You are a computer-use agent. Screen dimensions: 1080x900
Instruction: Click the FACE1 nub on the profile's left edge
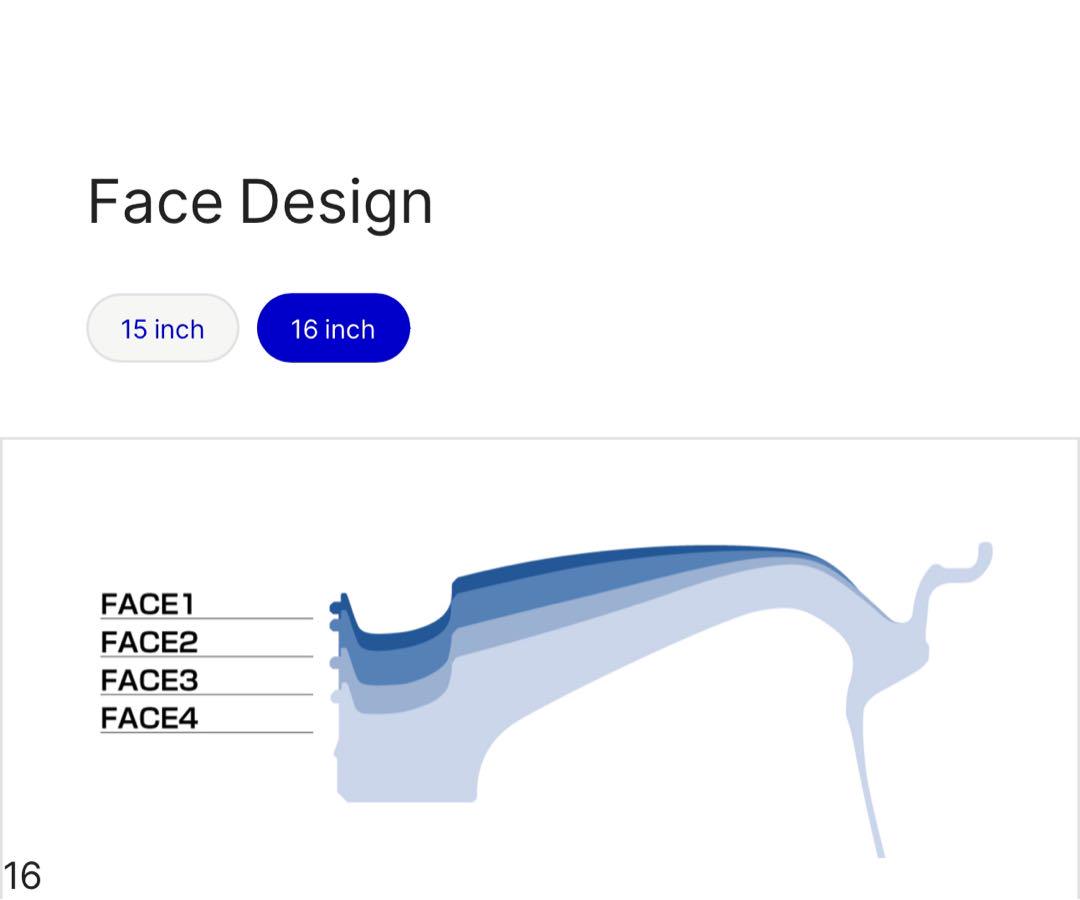coord(337,607)
